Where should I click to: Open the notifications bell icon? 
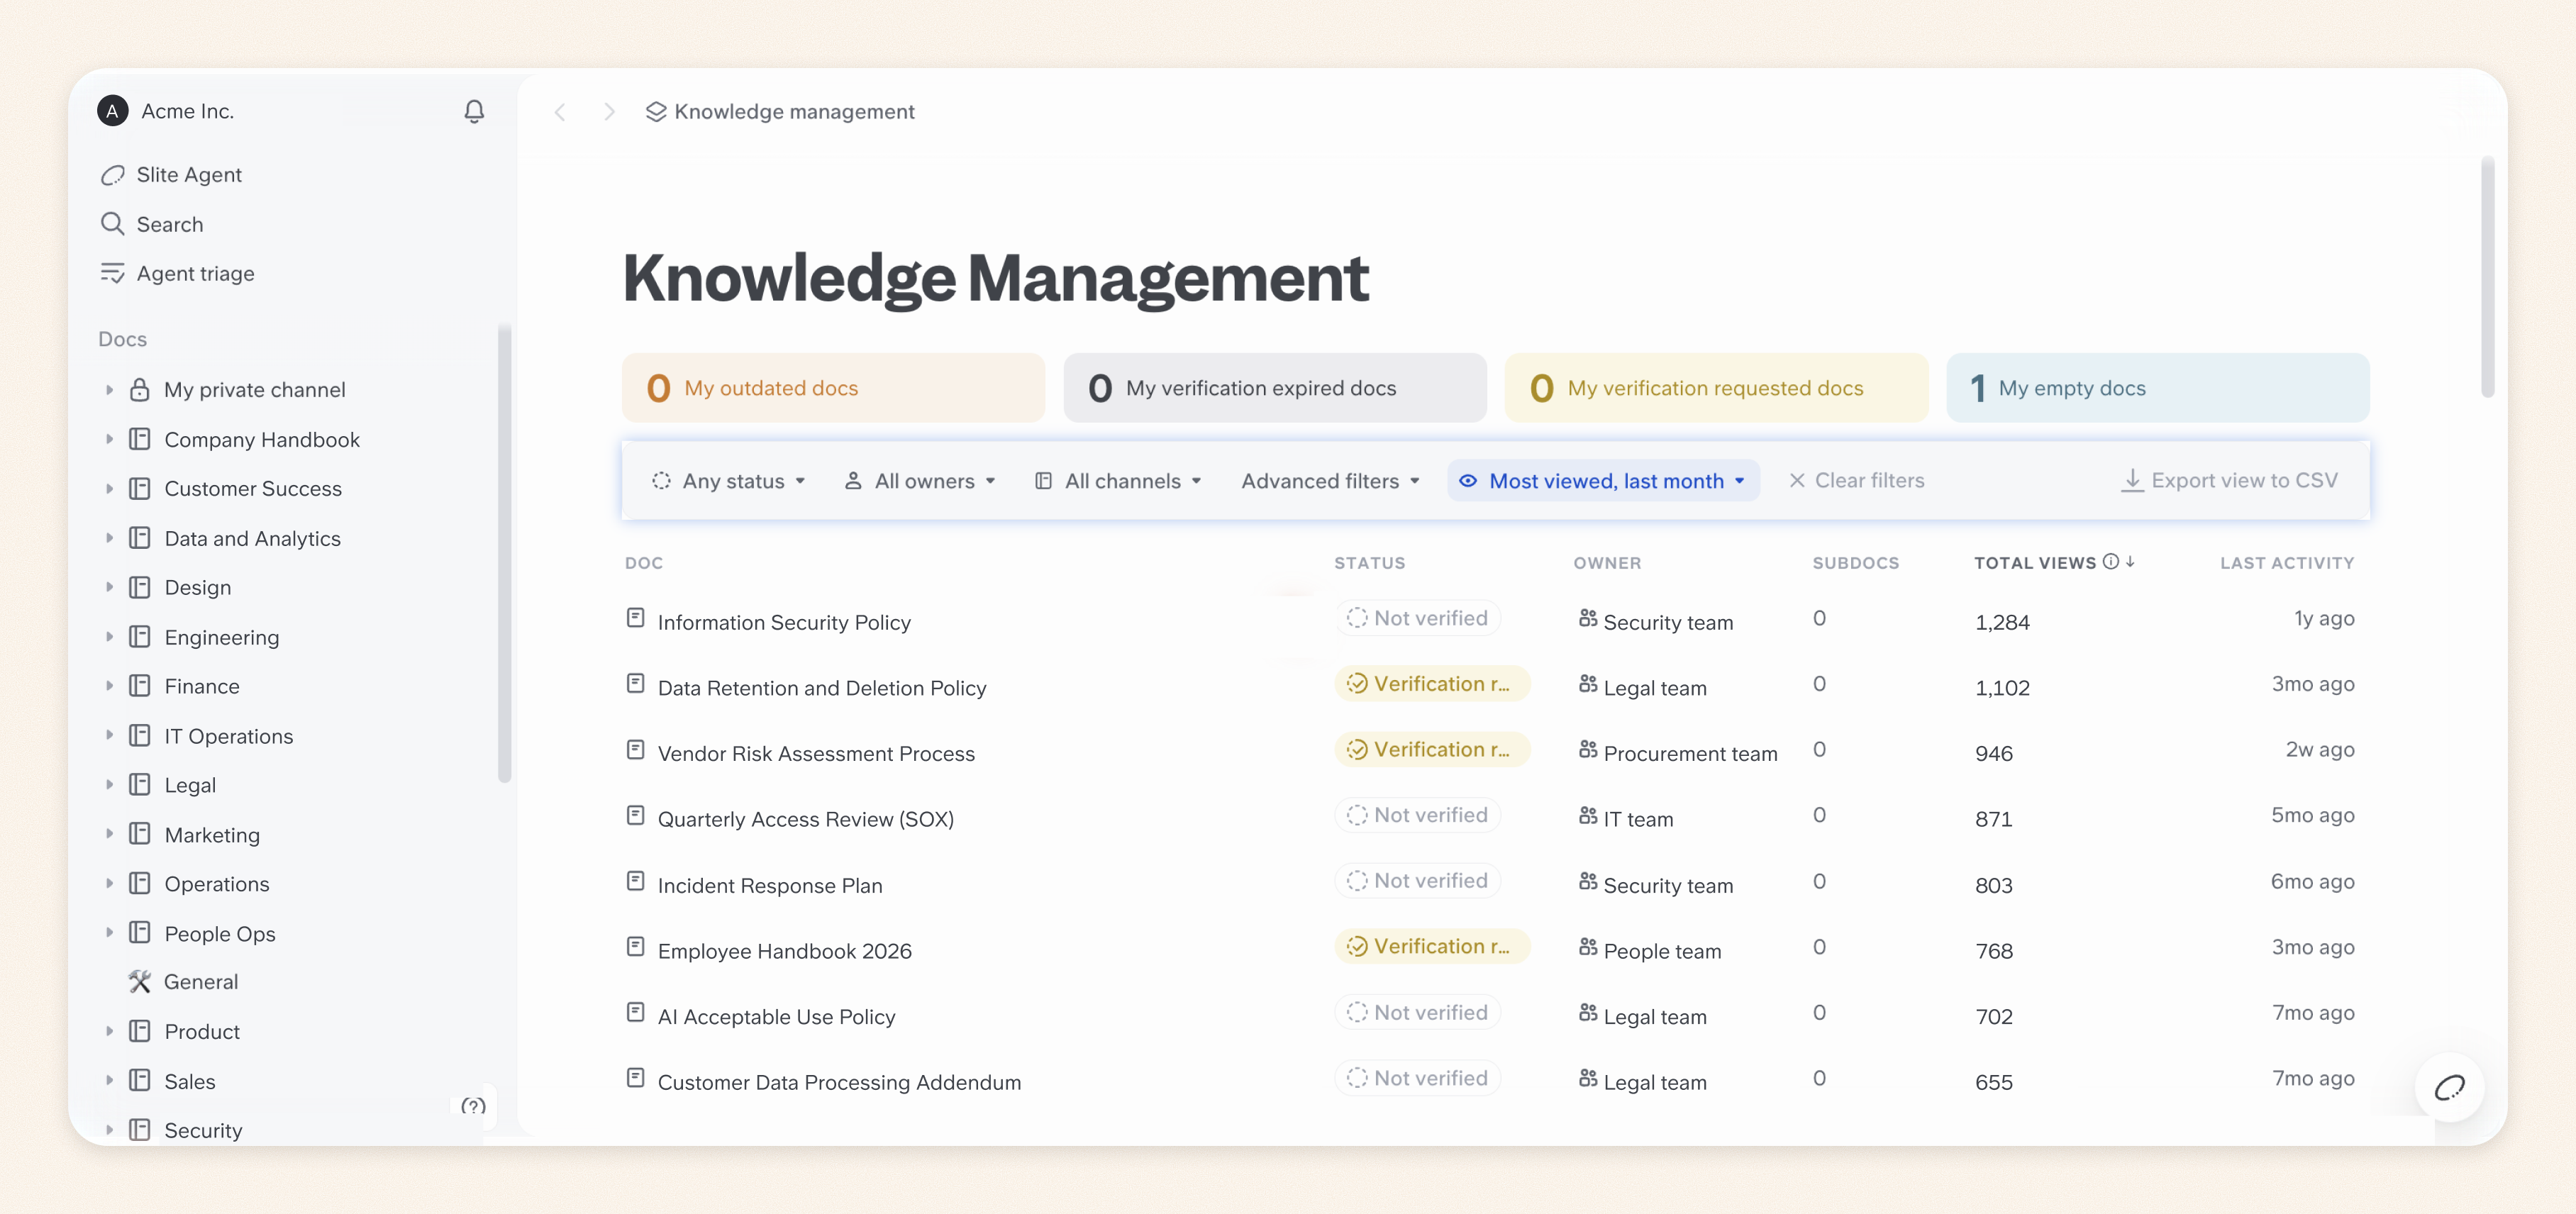click(x=474, y=111)
